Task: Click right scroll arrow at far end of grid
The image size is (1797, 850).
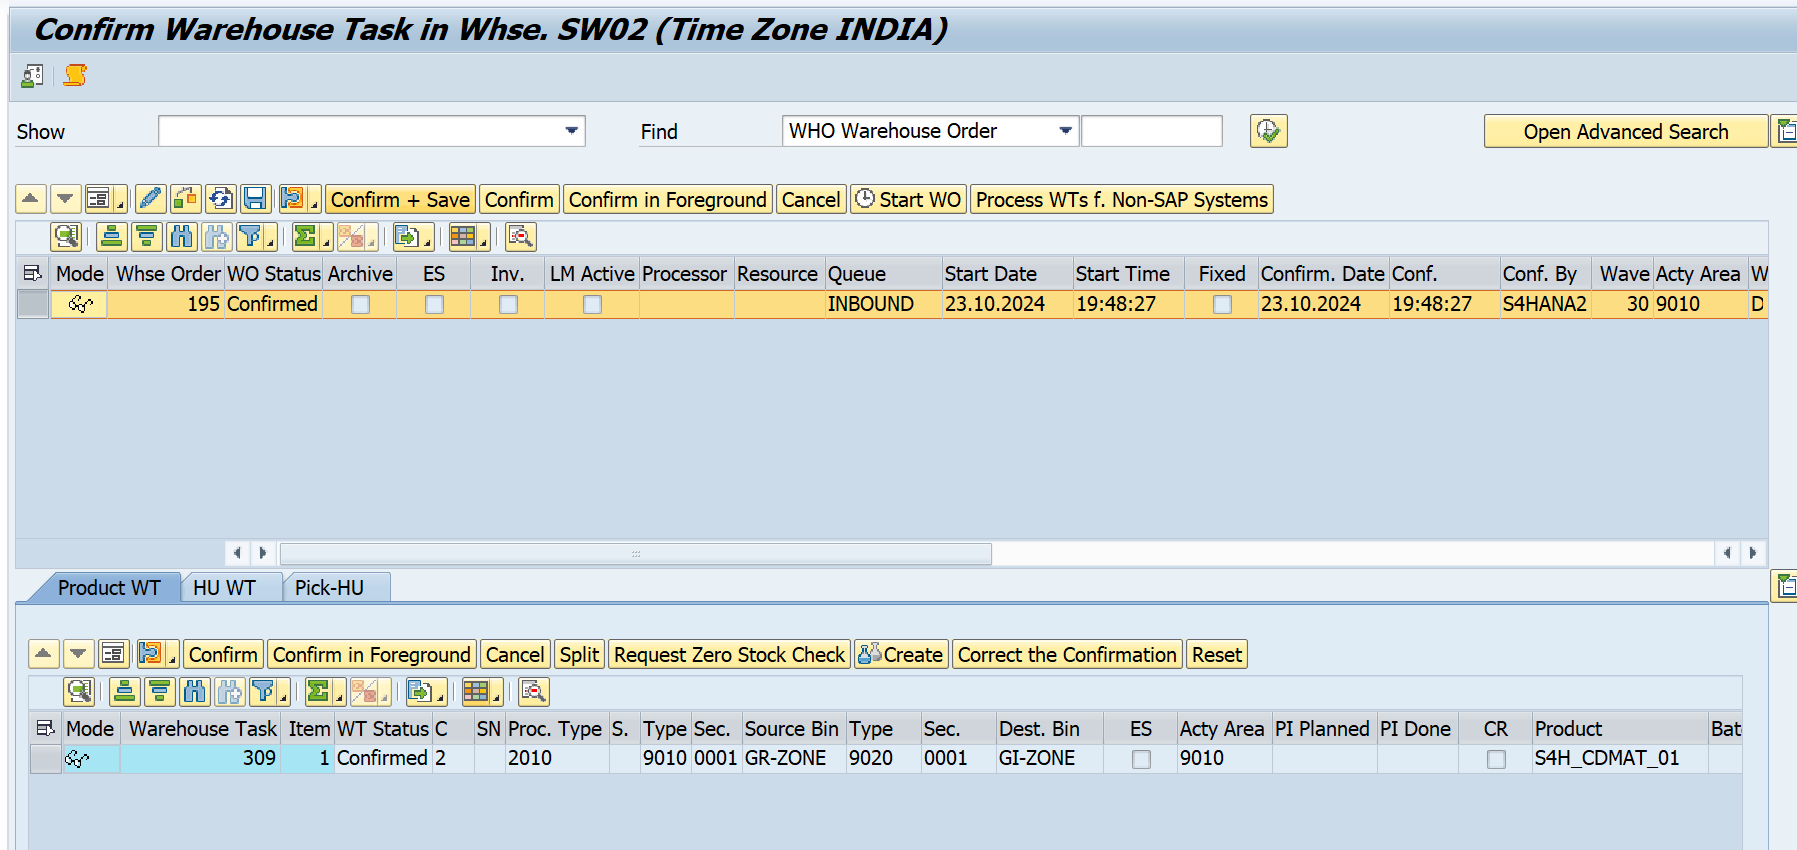Action: 1752,553
